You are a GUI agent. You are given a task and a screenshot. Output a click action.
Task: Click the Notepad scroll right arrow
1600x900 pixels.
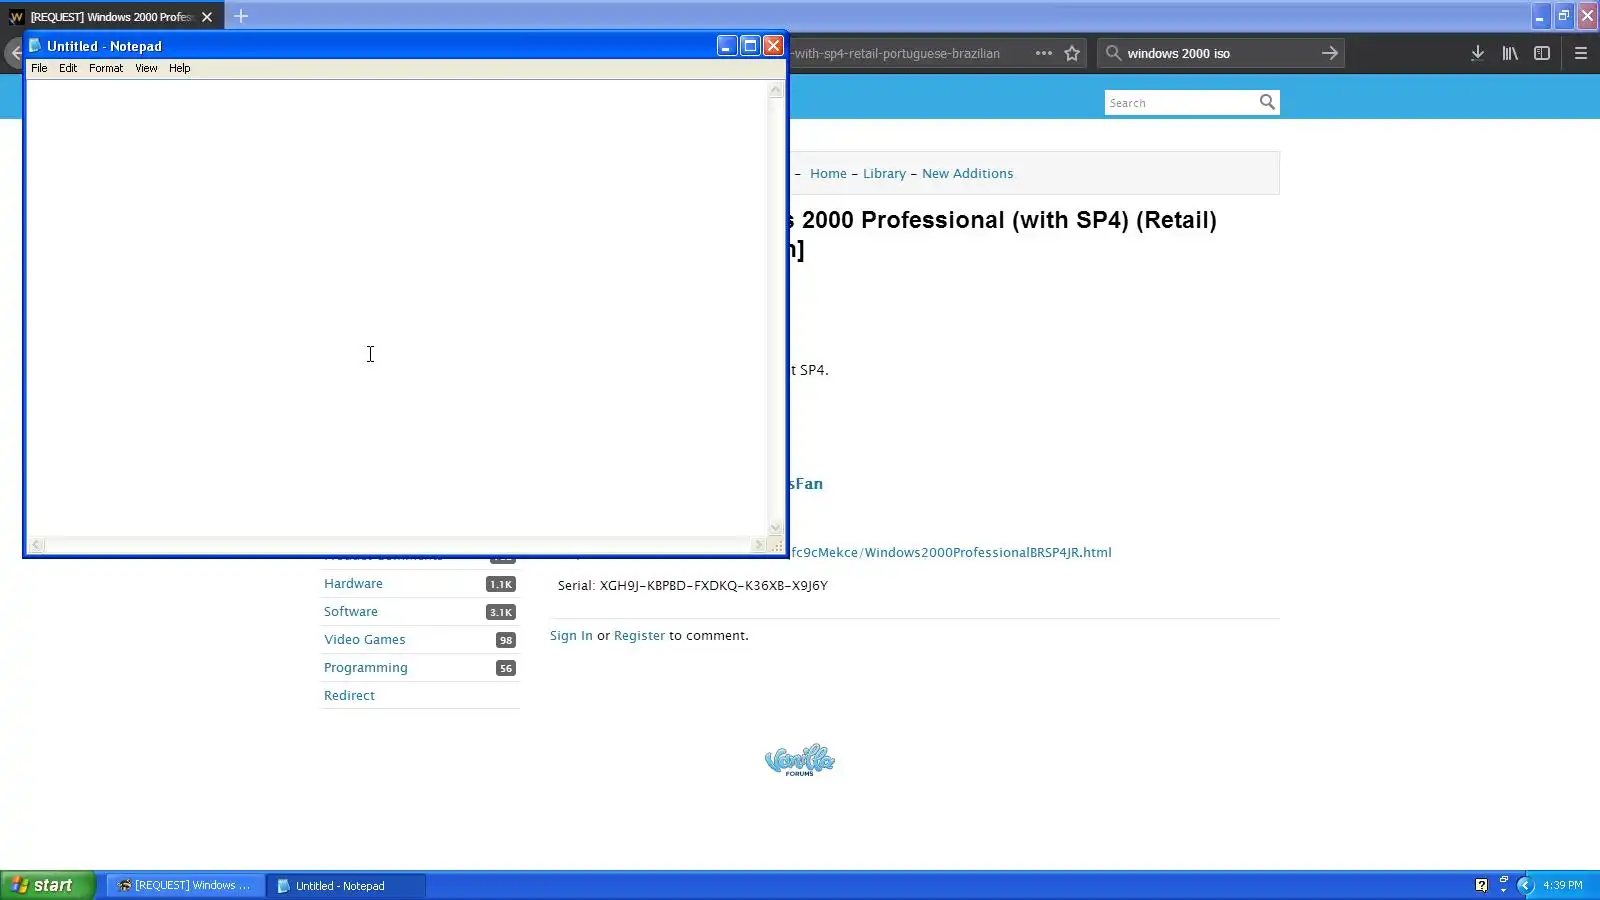pyautogui.click(x=758, y=545)
